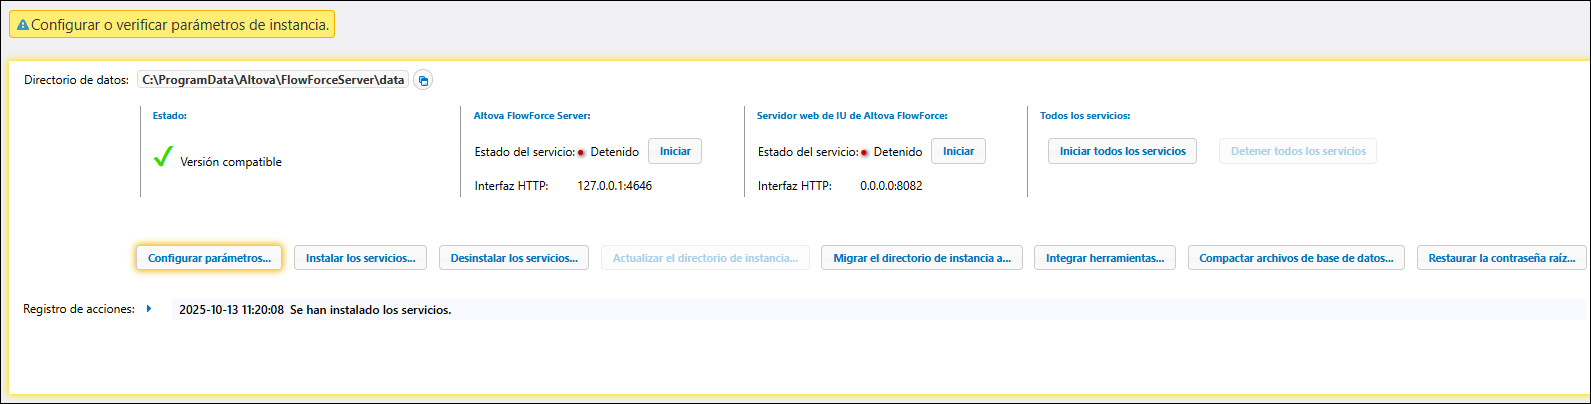Click Detener todos los servicios button
Viewport: 1591px width, 404px height.
coord(1298,151)
